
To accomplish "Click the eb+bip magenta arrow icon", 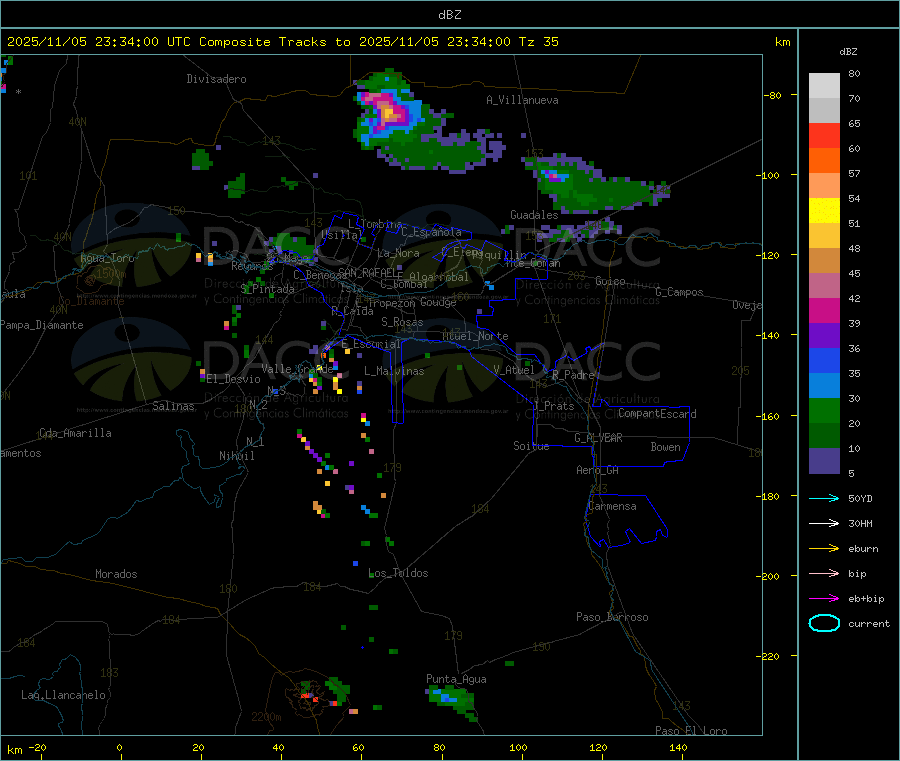I will click(x=824, y=598).
